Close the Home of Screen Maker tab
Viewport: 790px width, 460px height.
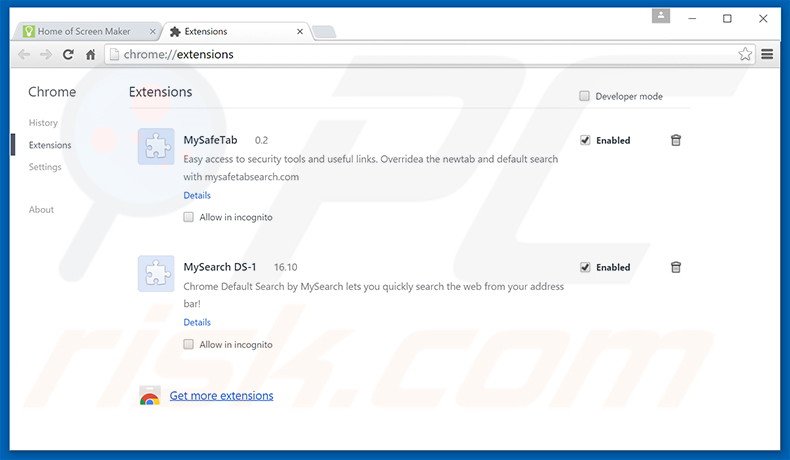click(153, 31)
